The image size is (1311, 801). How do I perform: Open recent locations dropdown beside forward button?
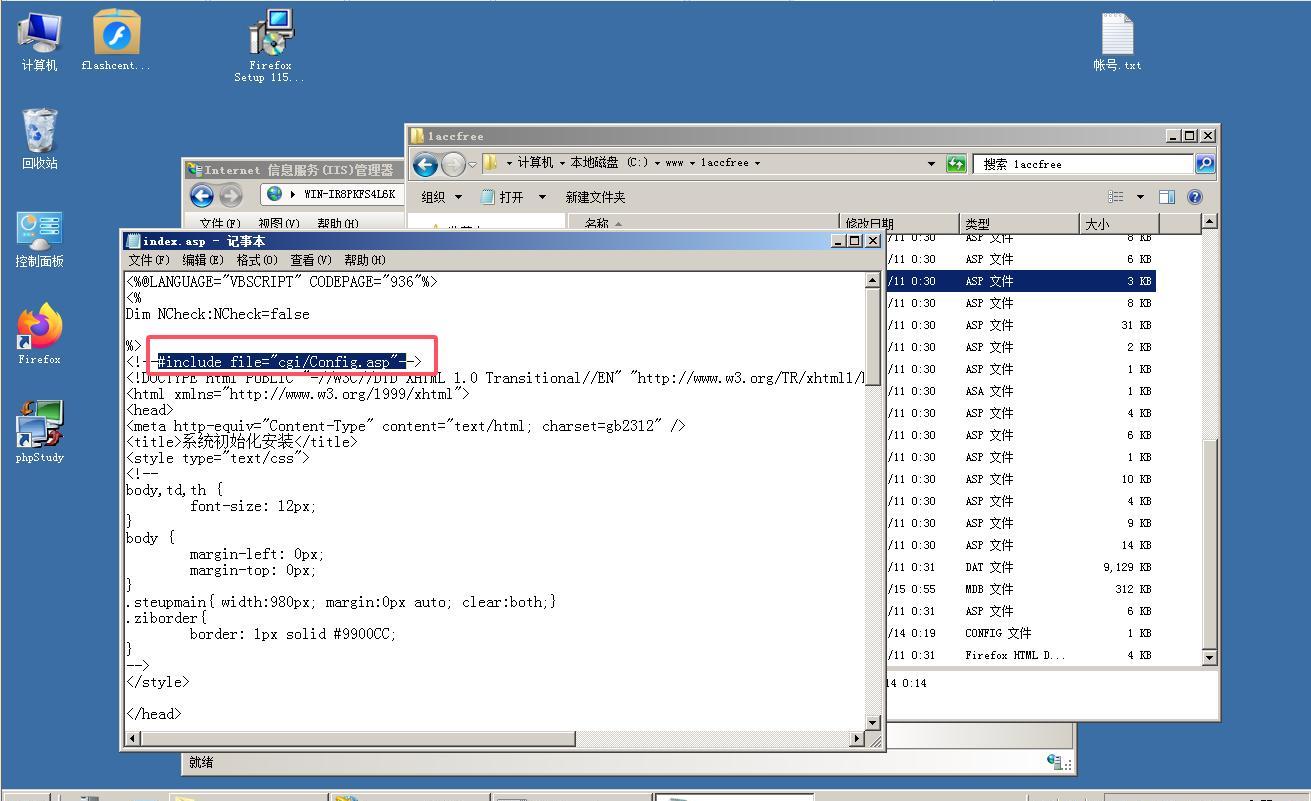pyautogui.click(x=473, y=164)
